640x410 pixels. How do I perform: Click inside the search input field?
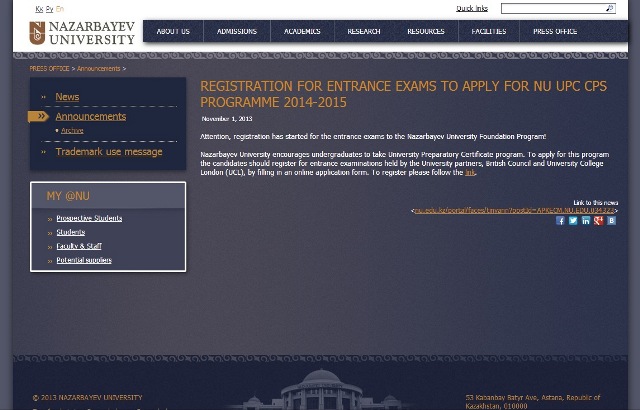[552, 9]
